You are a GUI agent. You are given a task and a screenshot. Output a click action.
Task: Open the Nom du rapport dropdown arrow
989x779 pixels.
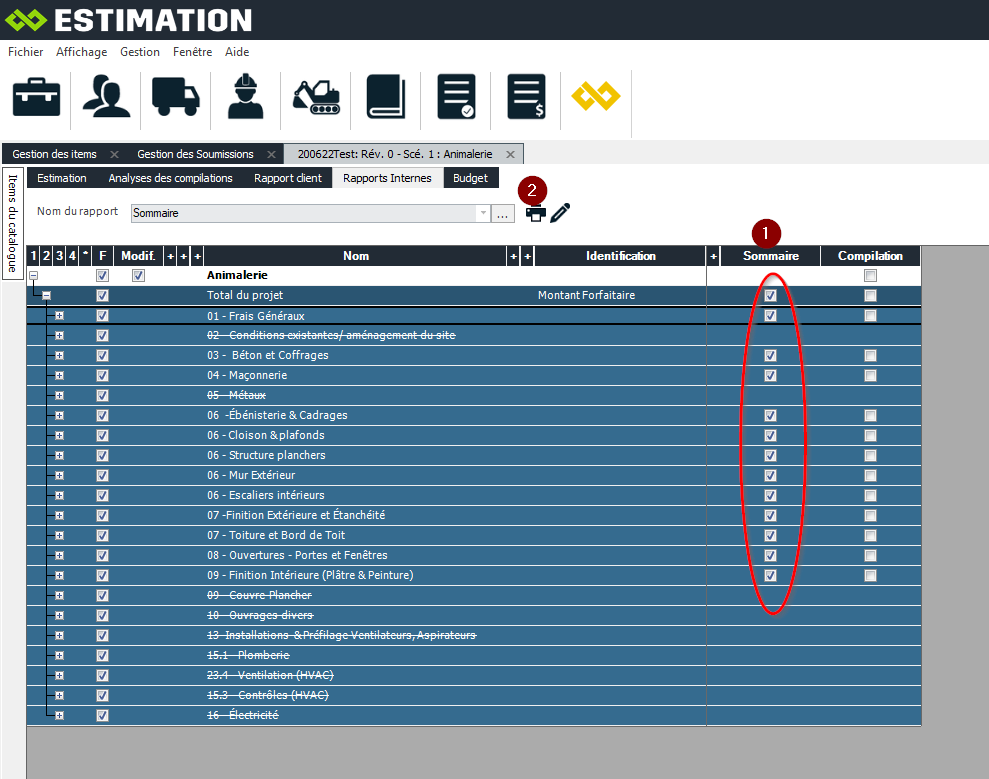click(x=484, y=213)
